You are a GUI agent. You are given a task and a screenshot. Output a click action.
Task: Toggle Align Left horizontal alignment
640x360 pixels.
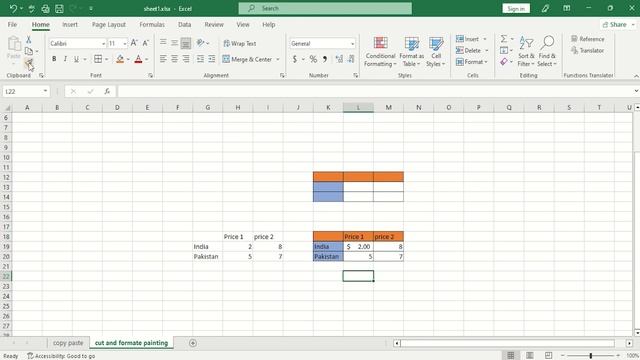(163, 59)
